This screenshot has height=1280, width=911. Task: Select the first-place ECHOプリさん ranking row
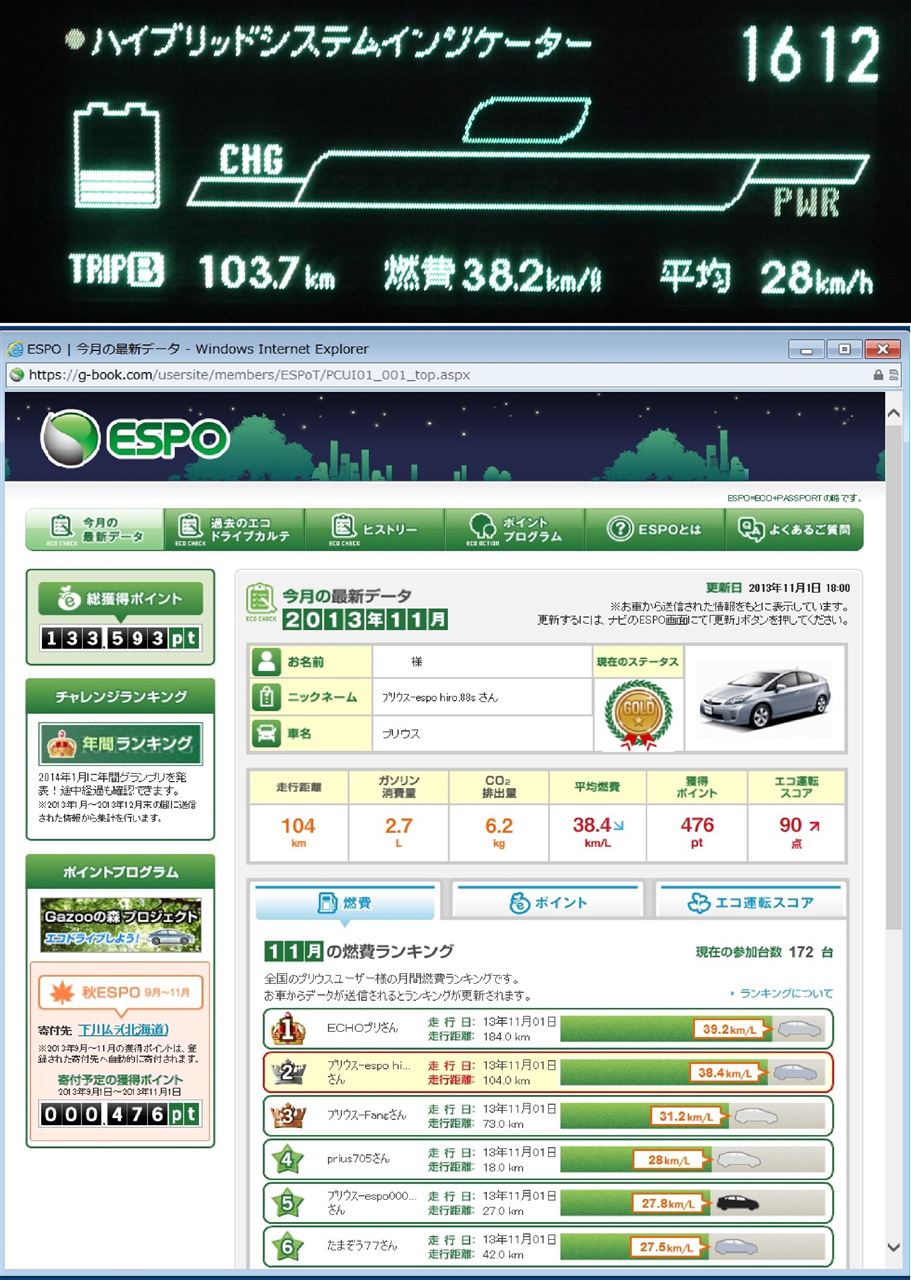[x=548, y=1028]
